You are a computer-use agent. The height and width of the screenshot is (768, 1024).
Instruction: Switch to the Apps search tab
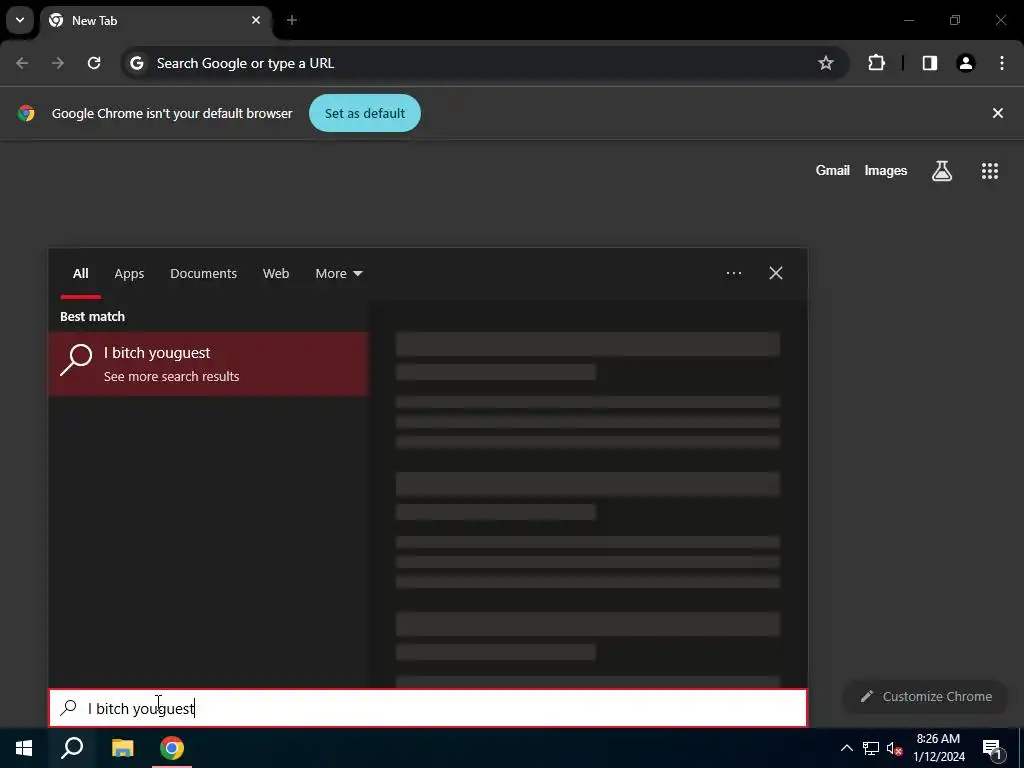pyautogui.click(x=129, y=274)
